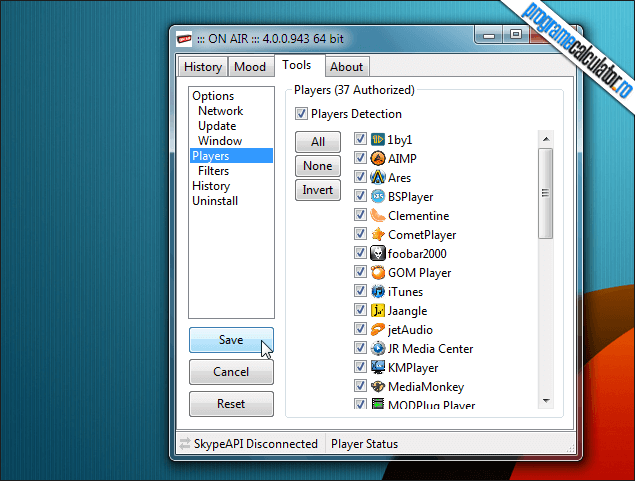Click the CometPlayer star icon

click(x=377, y=234)
